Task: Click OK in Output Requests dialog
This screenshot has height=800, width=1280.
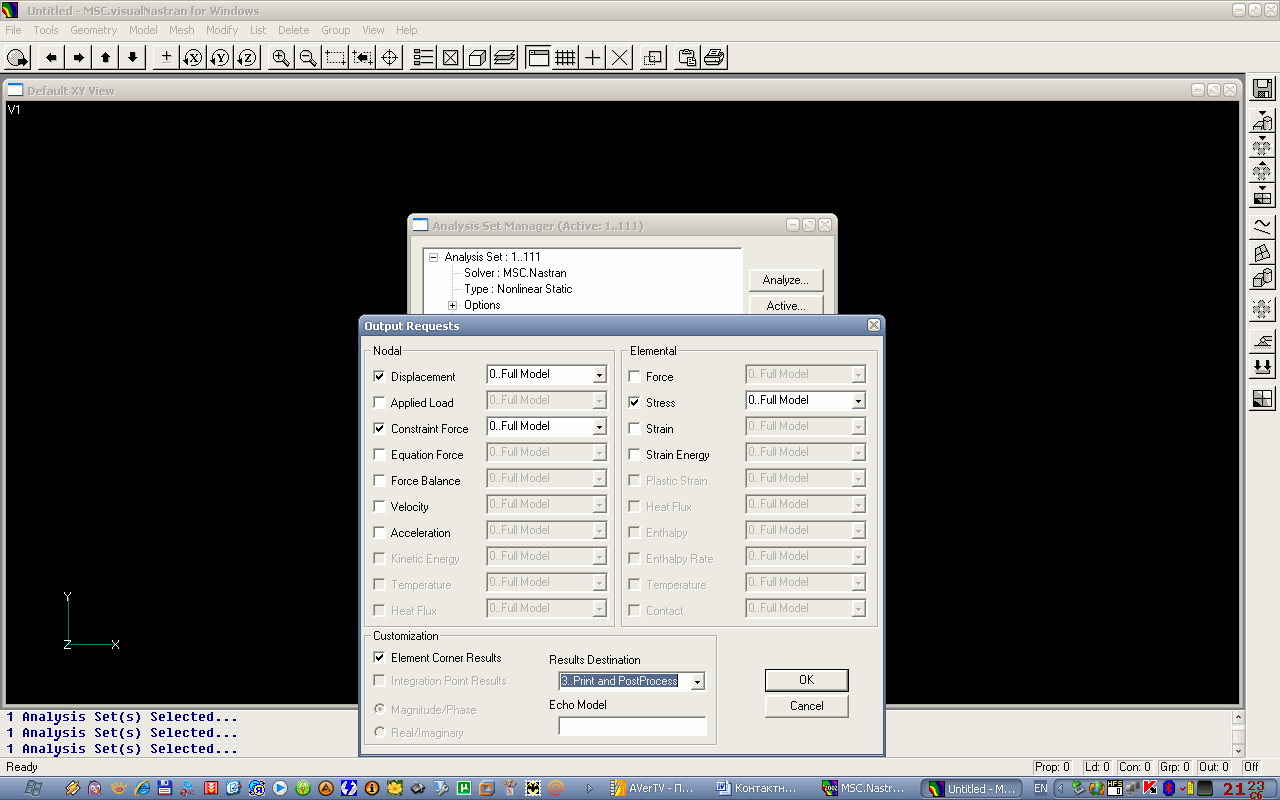Action: (x=806, y=680)
